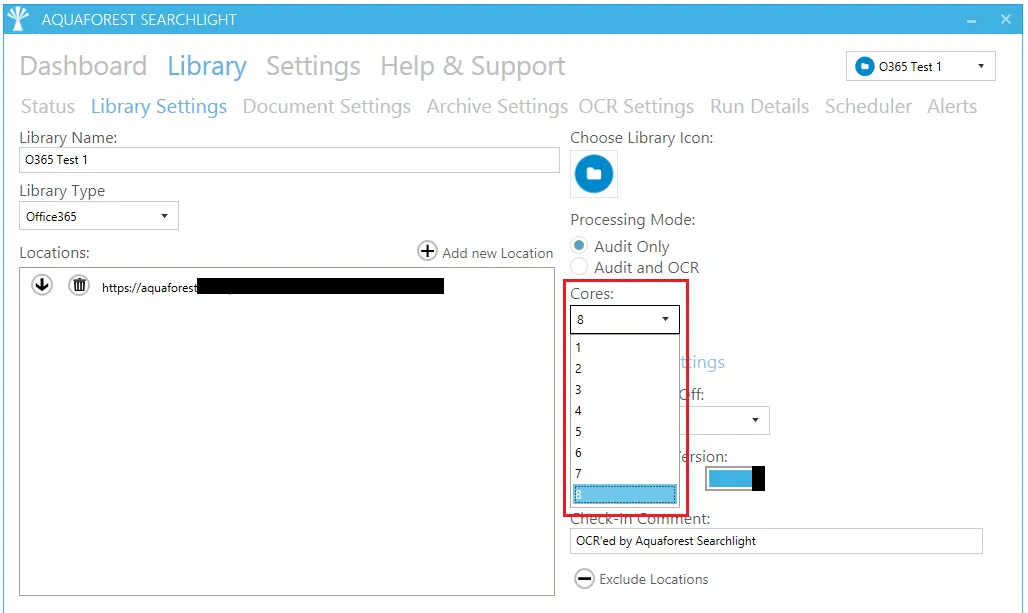
Task: Click the Add new Location label
Action: [x=498, y=253]
